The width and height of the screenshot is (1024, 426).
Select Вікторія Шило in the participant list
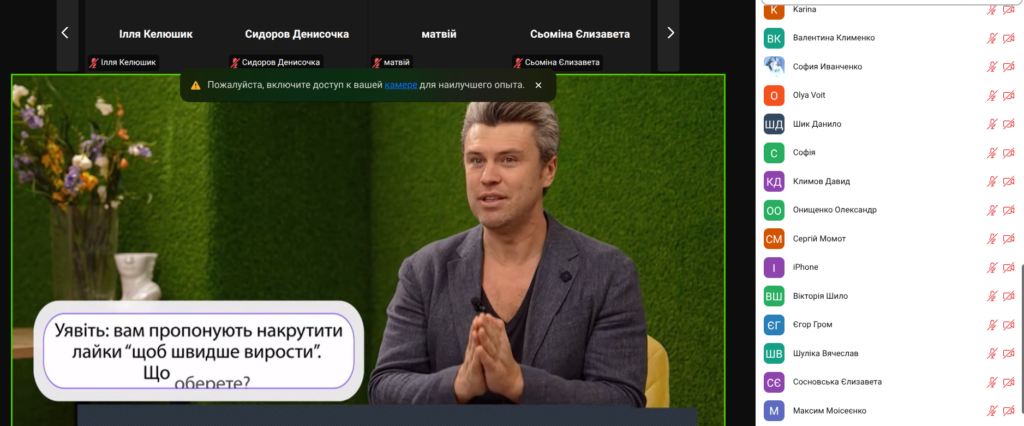tap(819, 296)
